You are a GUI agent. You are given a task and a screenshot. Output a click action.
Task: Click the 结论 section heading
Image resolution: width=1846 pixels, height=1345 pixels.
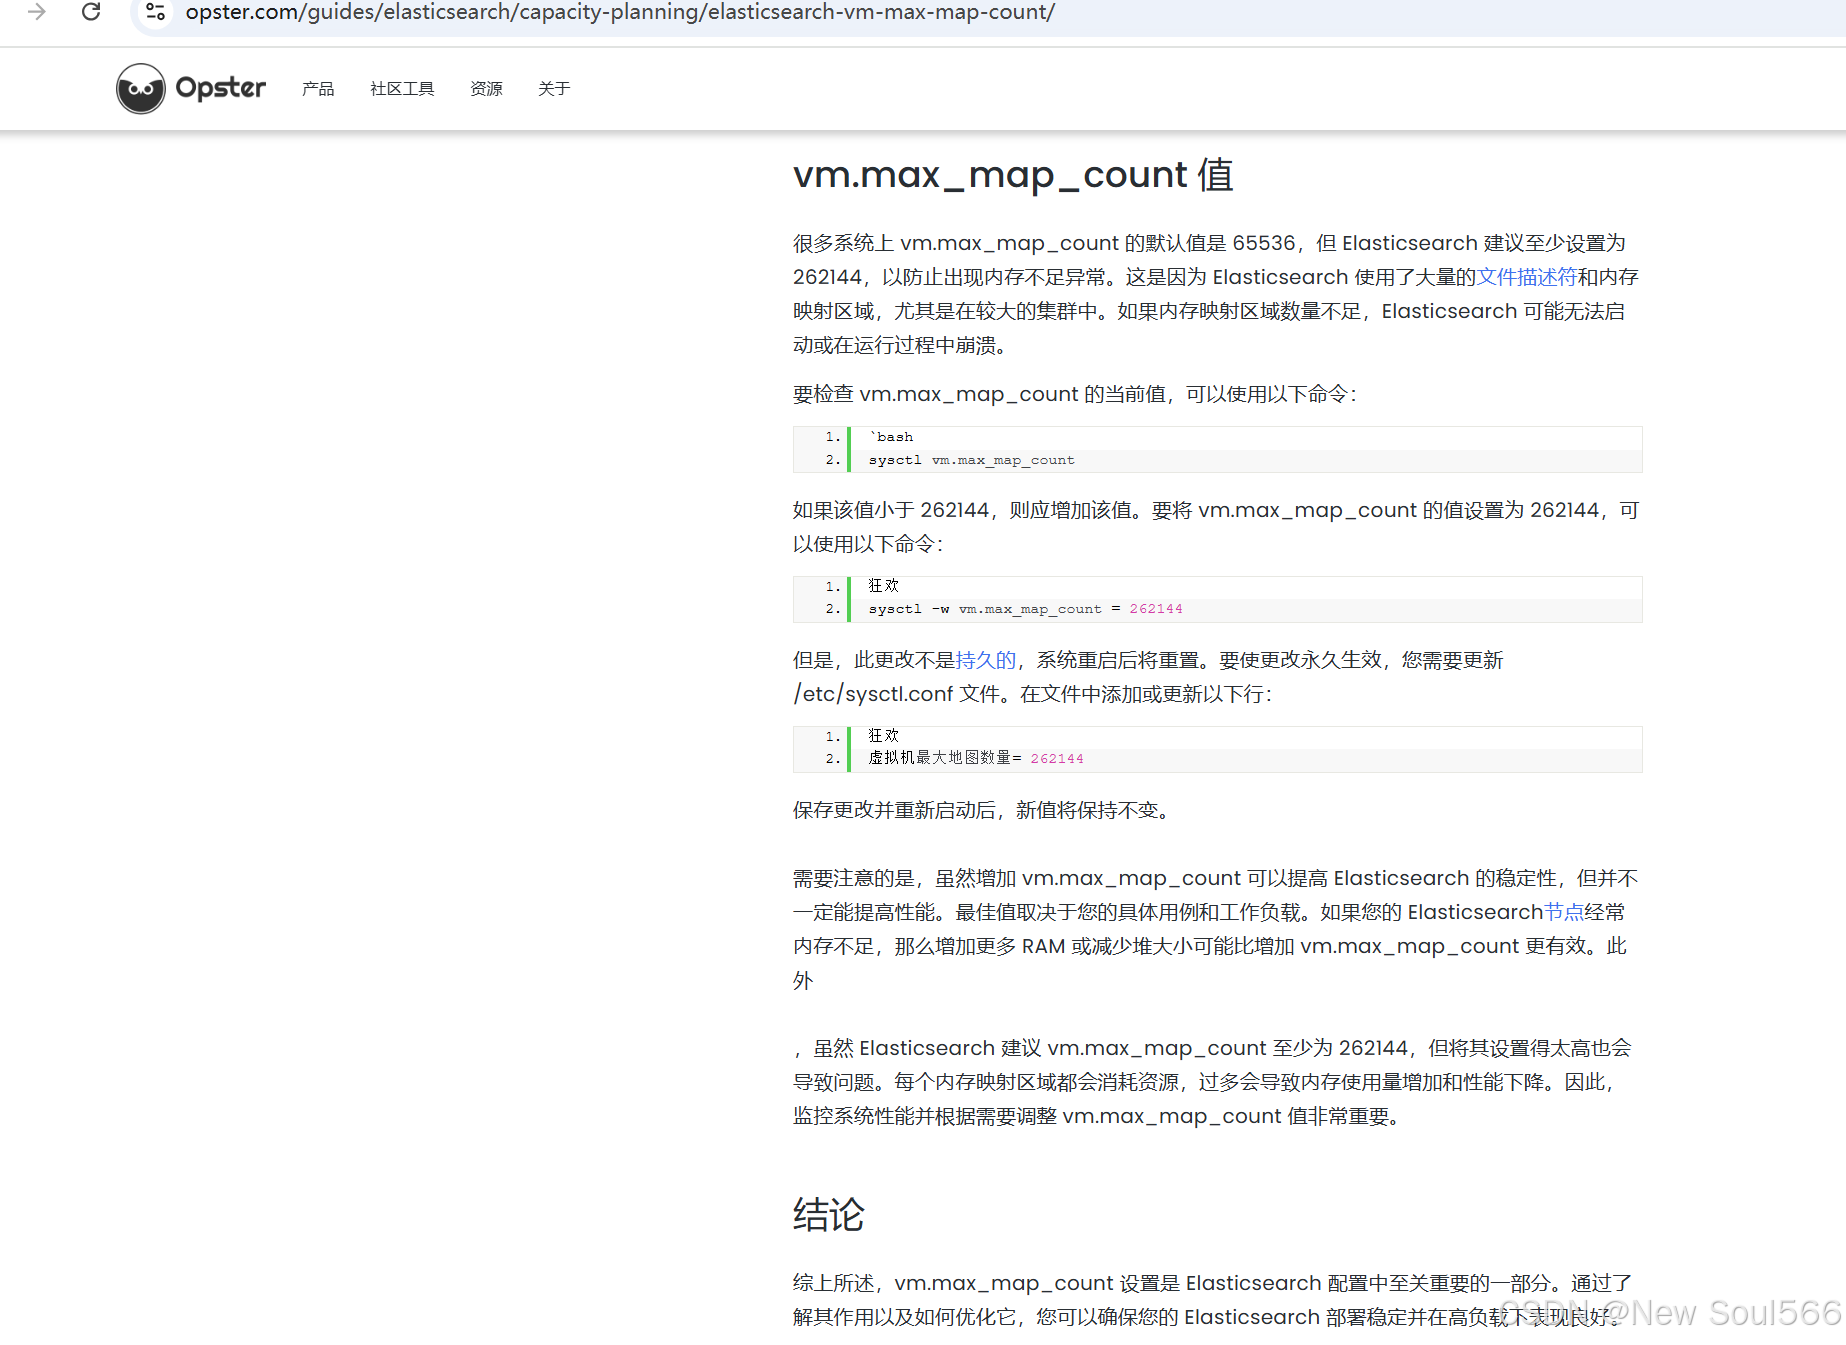828,1215
